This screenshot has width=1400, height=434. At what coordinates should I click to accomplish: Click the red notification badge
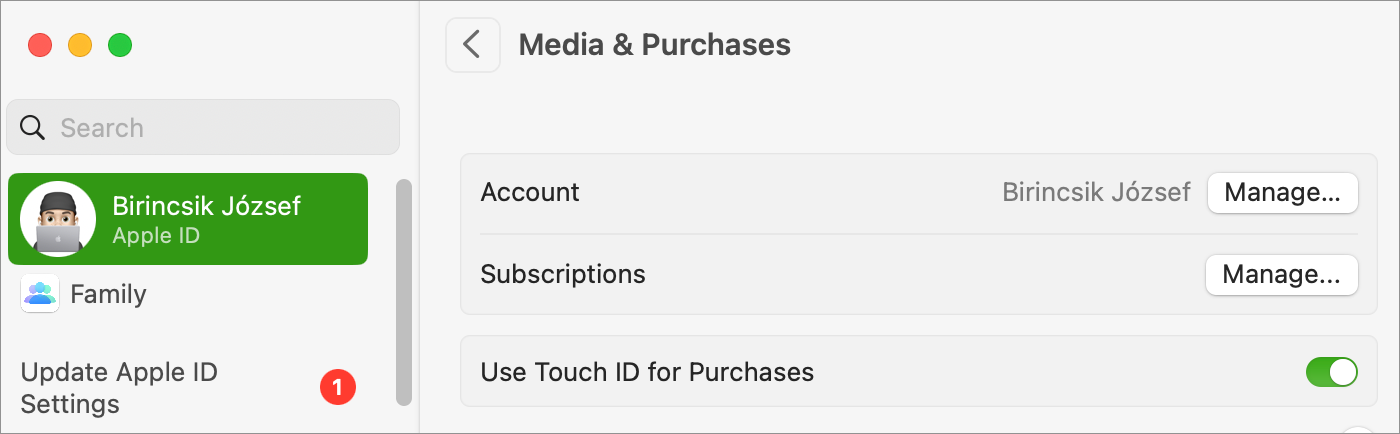pyautogui.click(x=337, y=387)
